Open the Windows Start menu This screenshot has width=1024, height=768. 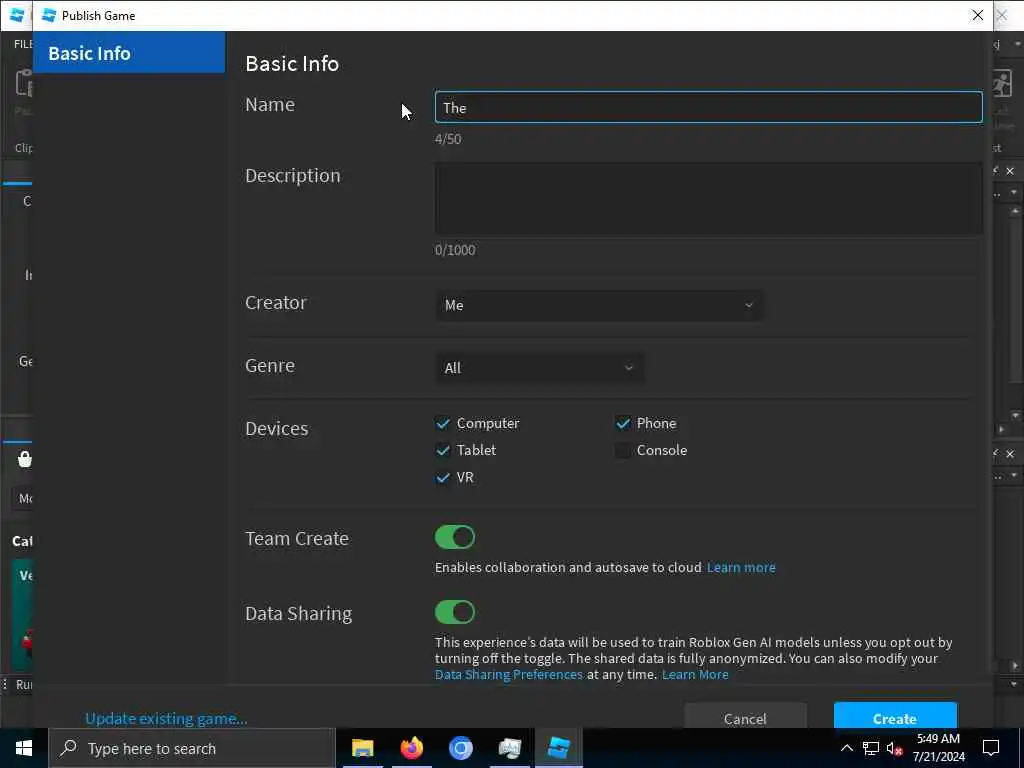pos(24,748)
